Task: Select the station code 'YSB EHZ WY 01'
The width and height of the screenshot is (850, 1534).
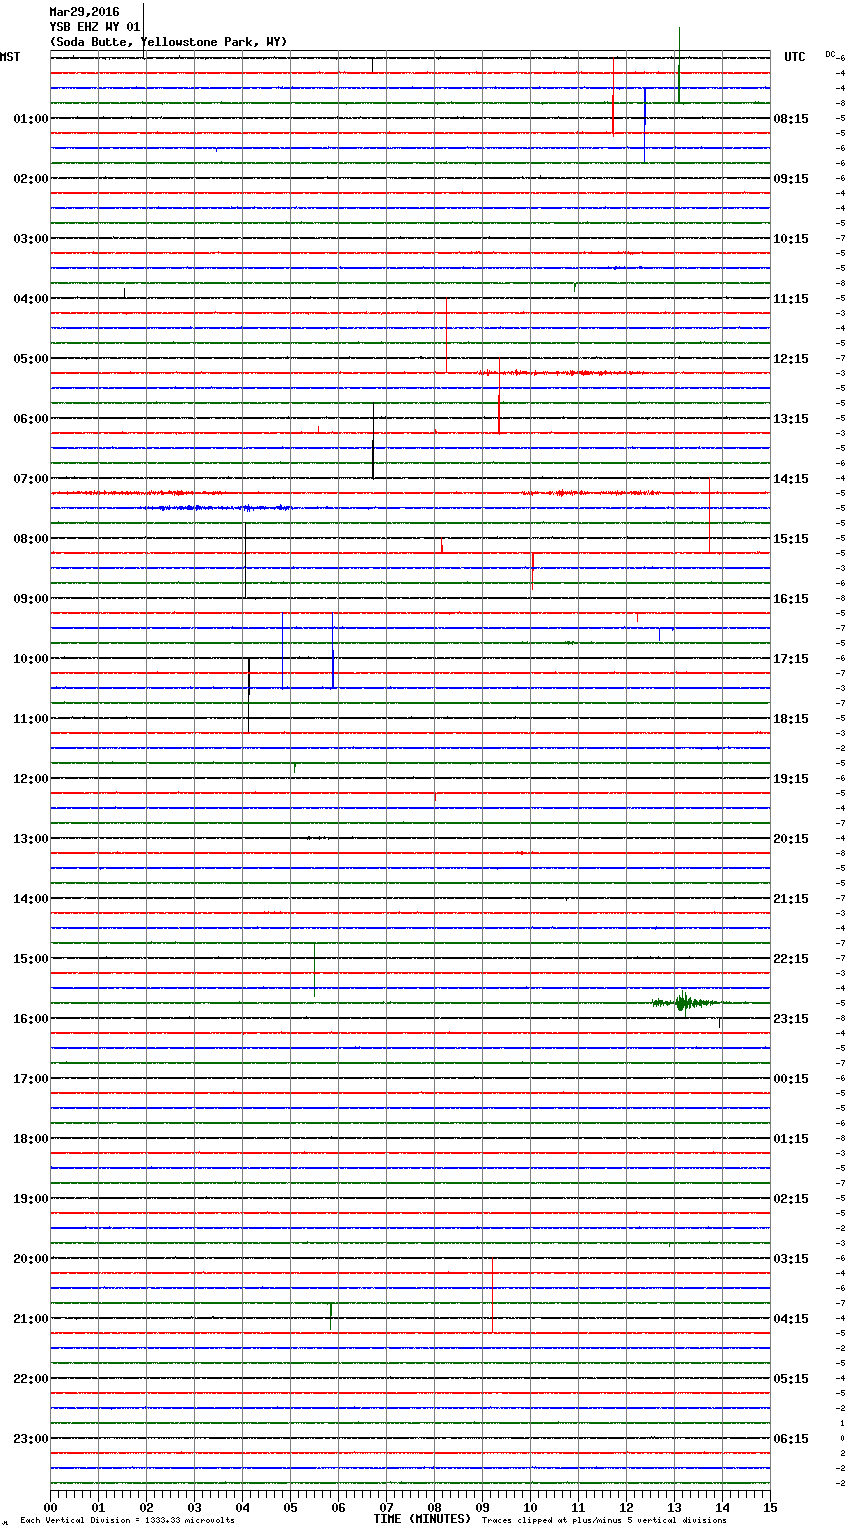Action: click(x=95, y=27)
